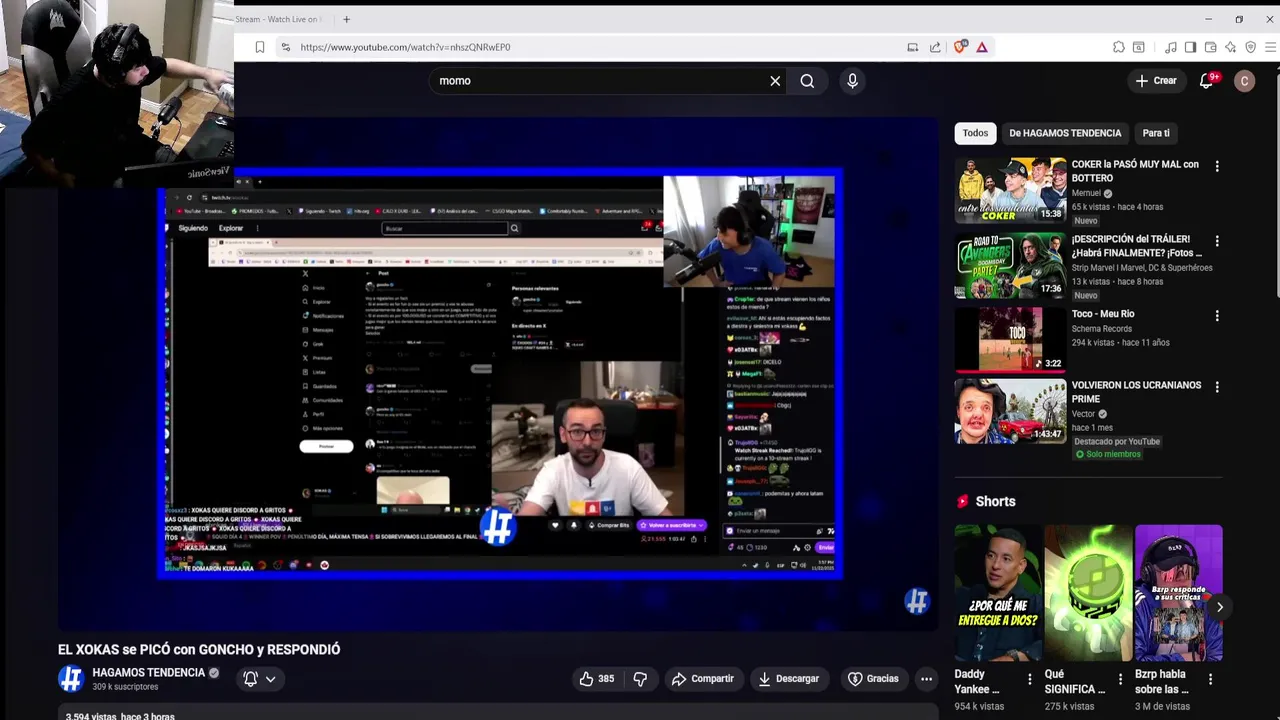
Task: Open options menu for Toco - Meu Rio
Action: pos(1217,316)
